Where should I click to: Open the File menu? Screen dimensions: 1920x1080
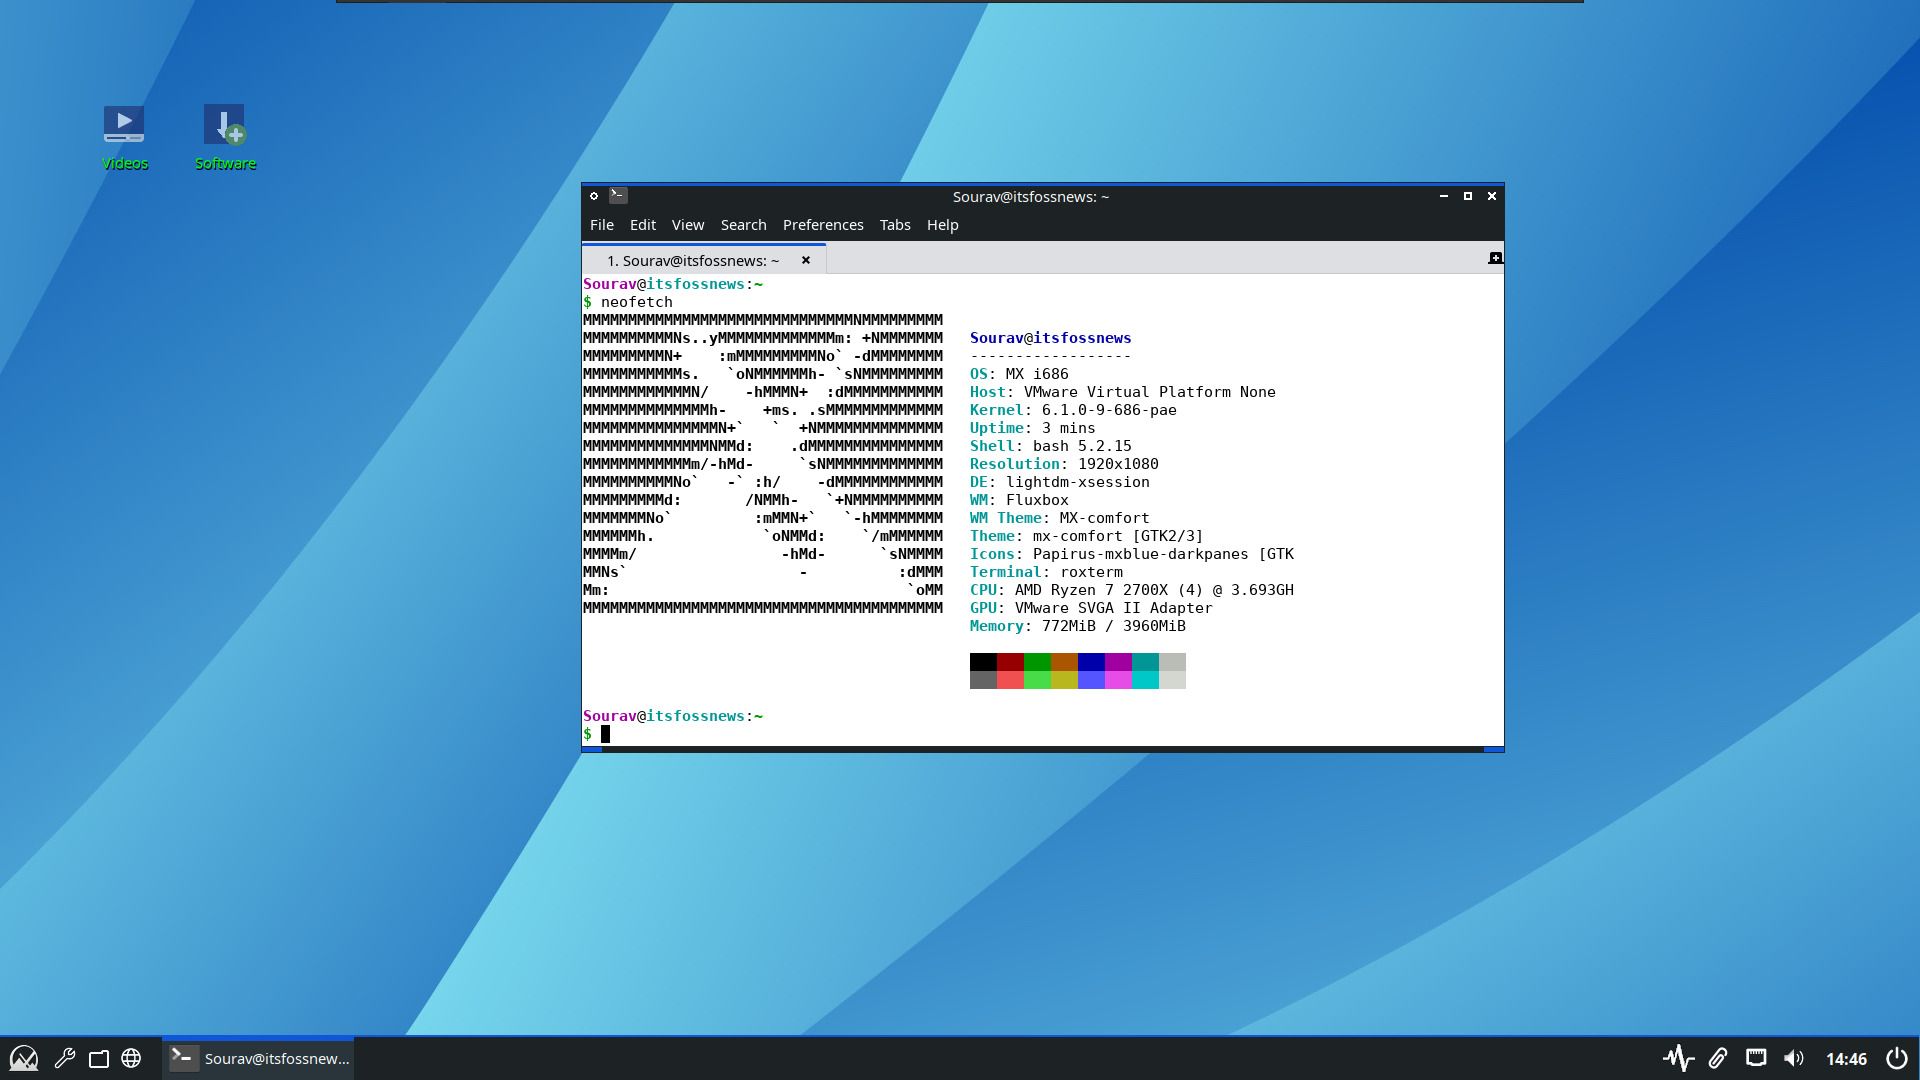click(602, 225)
